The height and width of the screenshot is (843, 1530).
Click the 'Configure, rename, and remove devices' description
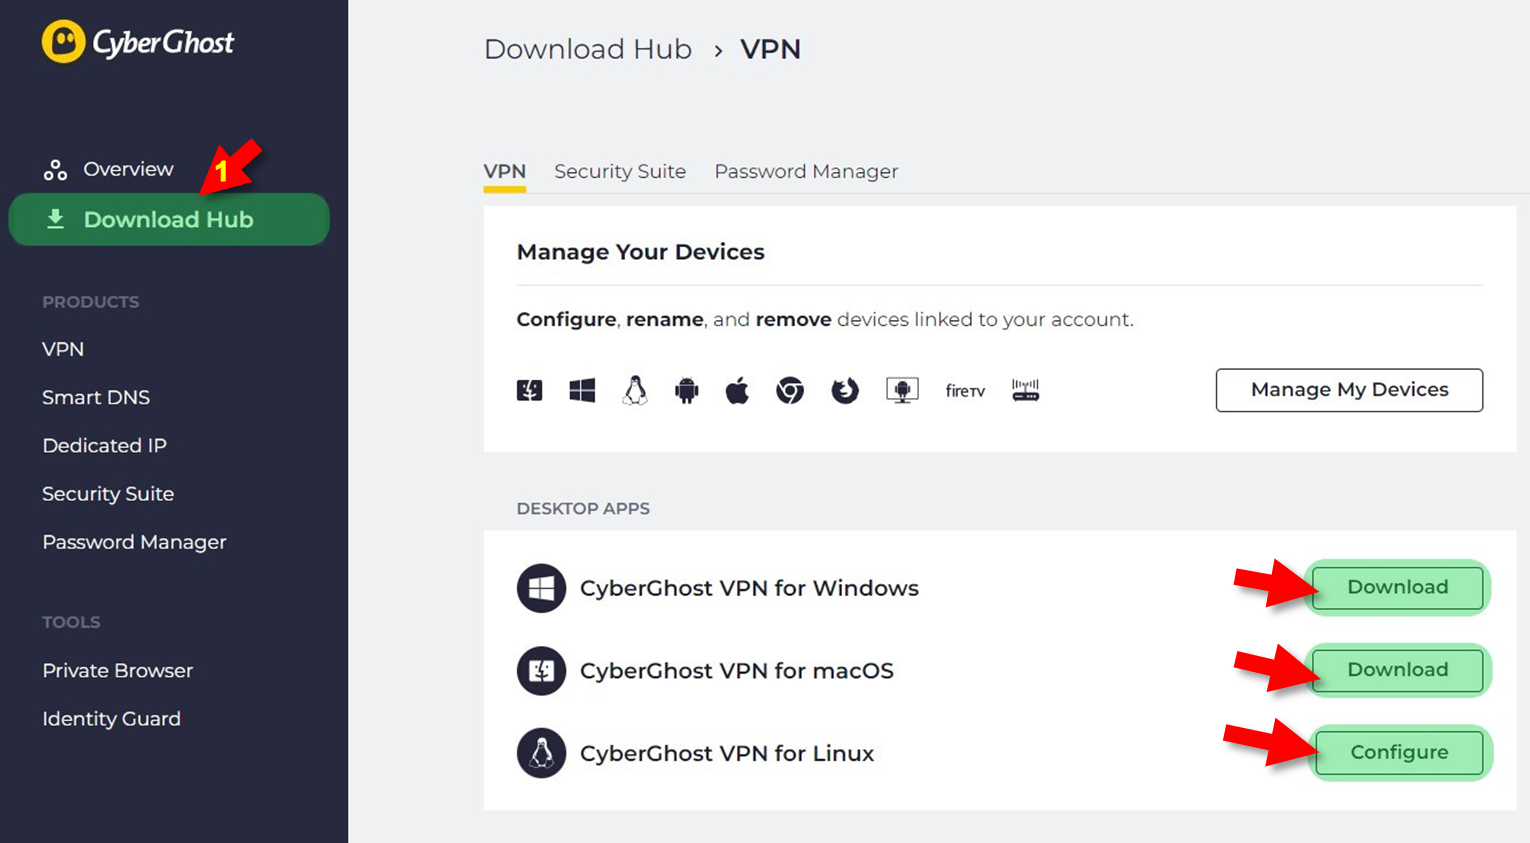pyautogui.click(x=825, y=320)
